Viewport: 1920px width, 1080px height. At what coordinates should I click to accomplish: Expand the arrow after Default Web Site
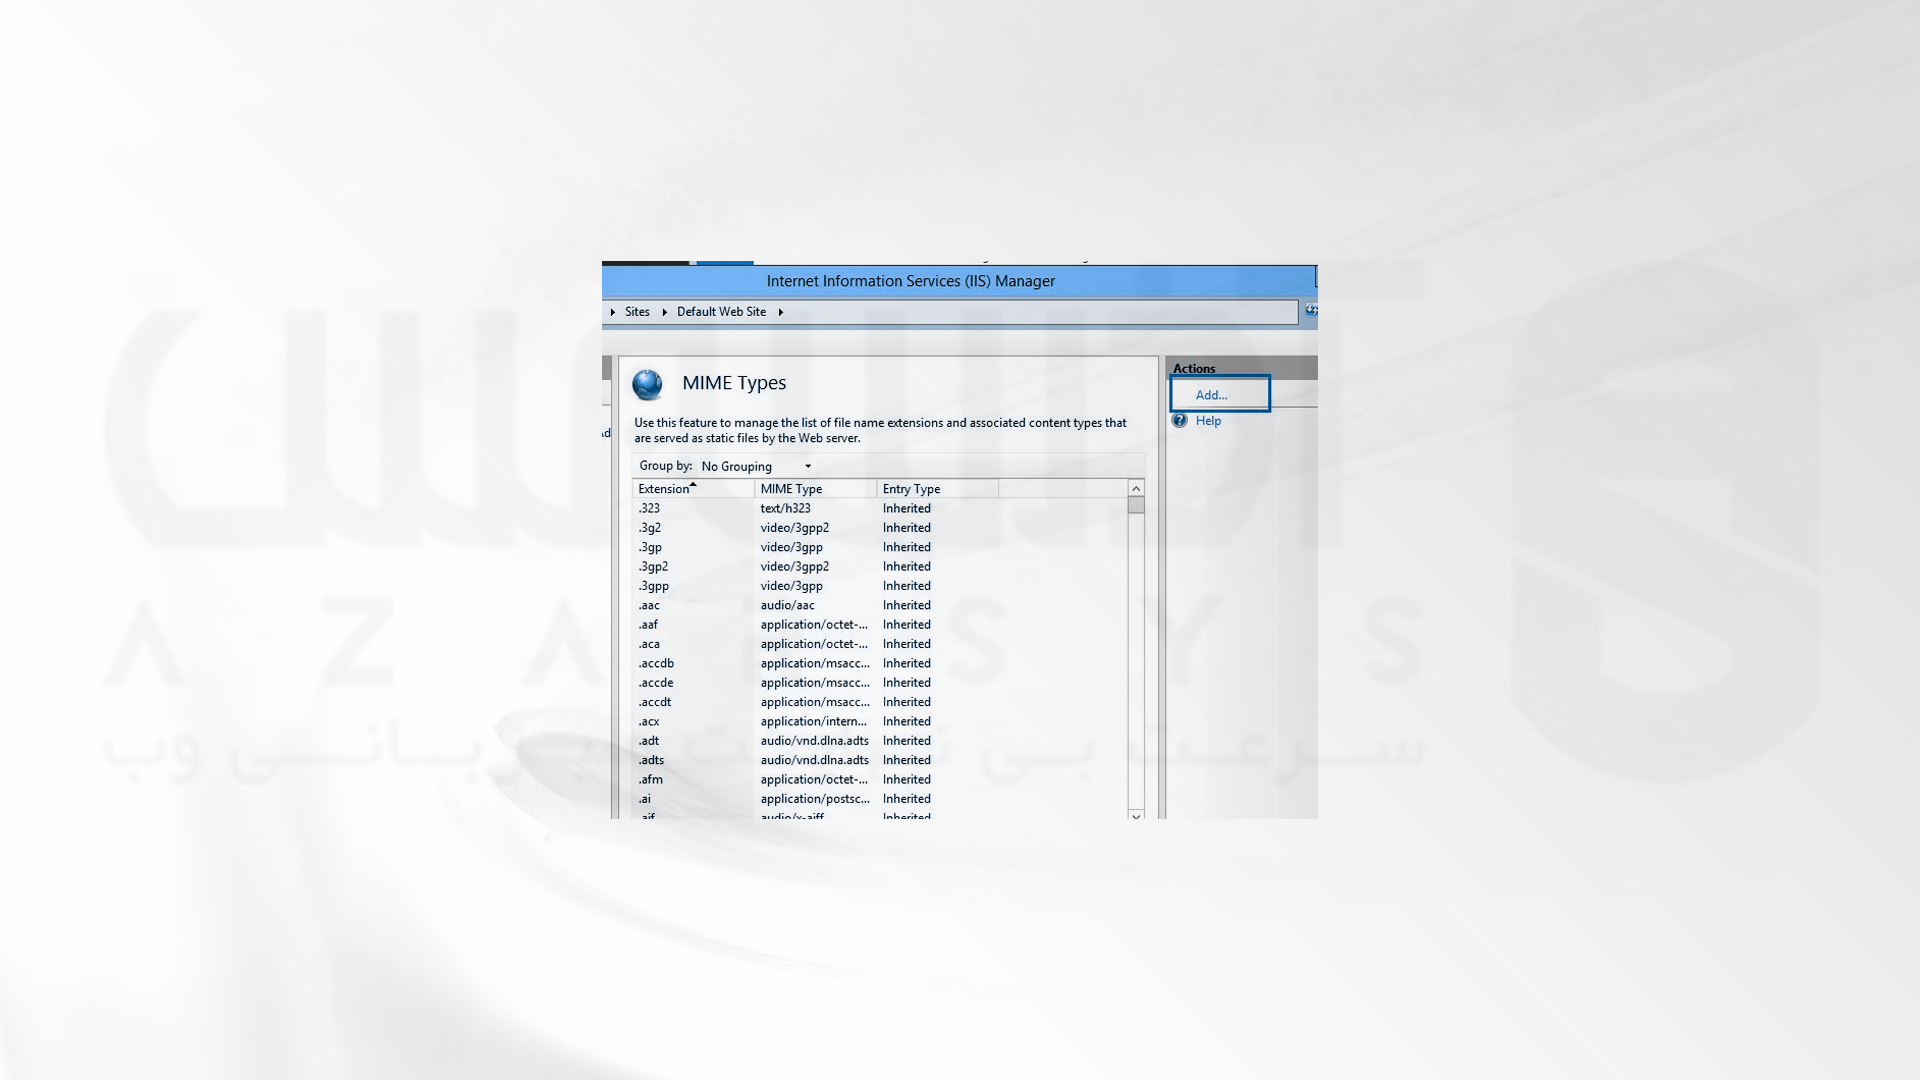(781, 312)
